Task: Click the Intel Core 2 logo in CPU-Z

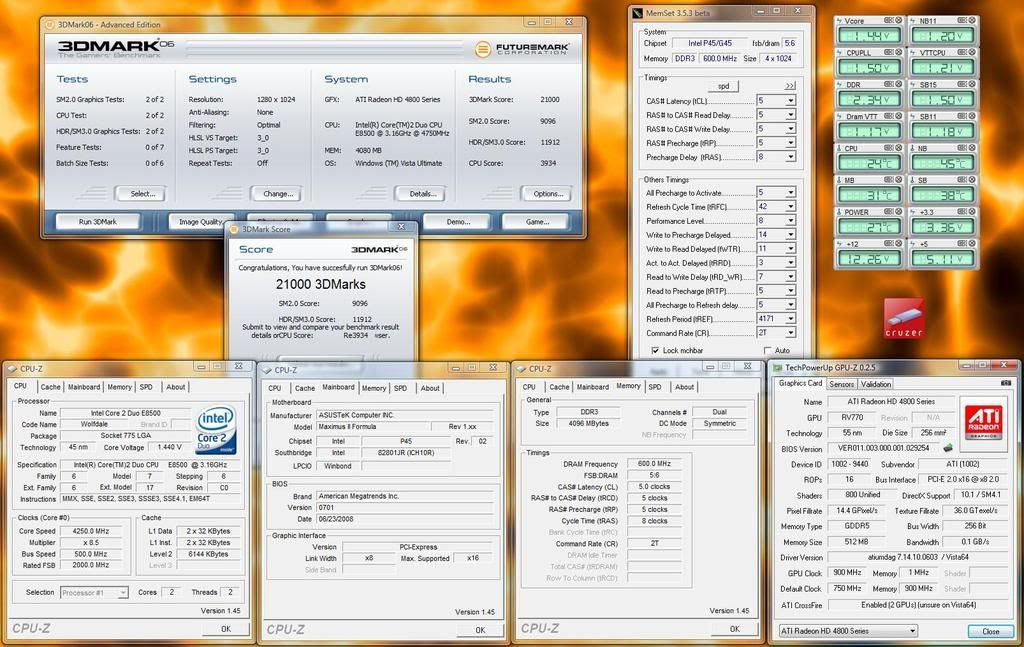Action: 216,431
